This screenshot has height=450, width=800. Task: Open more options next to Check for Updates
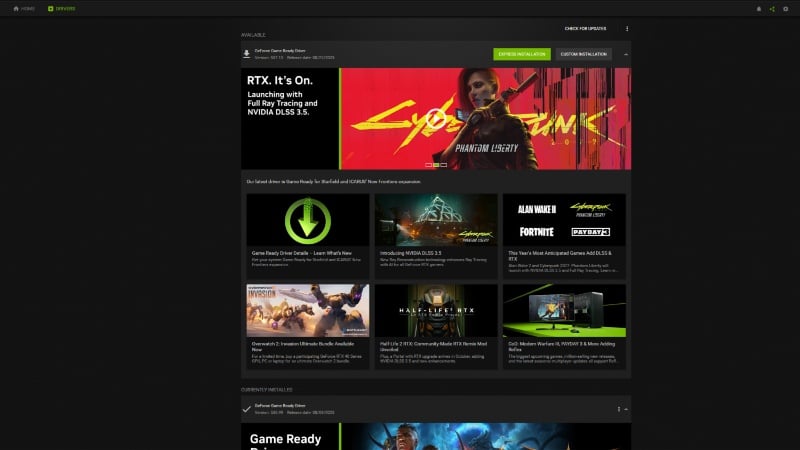click(x=627, y=28)
